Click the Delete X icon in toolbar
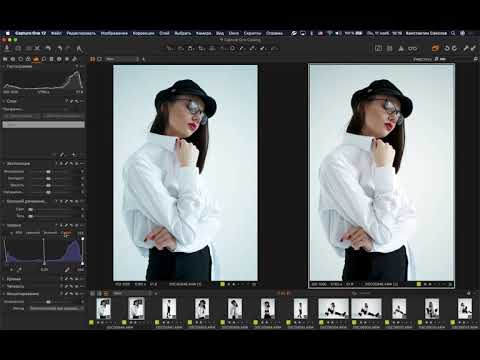 click(x=37, y=49)
